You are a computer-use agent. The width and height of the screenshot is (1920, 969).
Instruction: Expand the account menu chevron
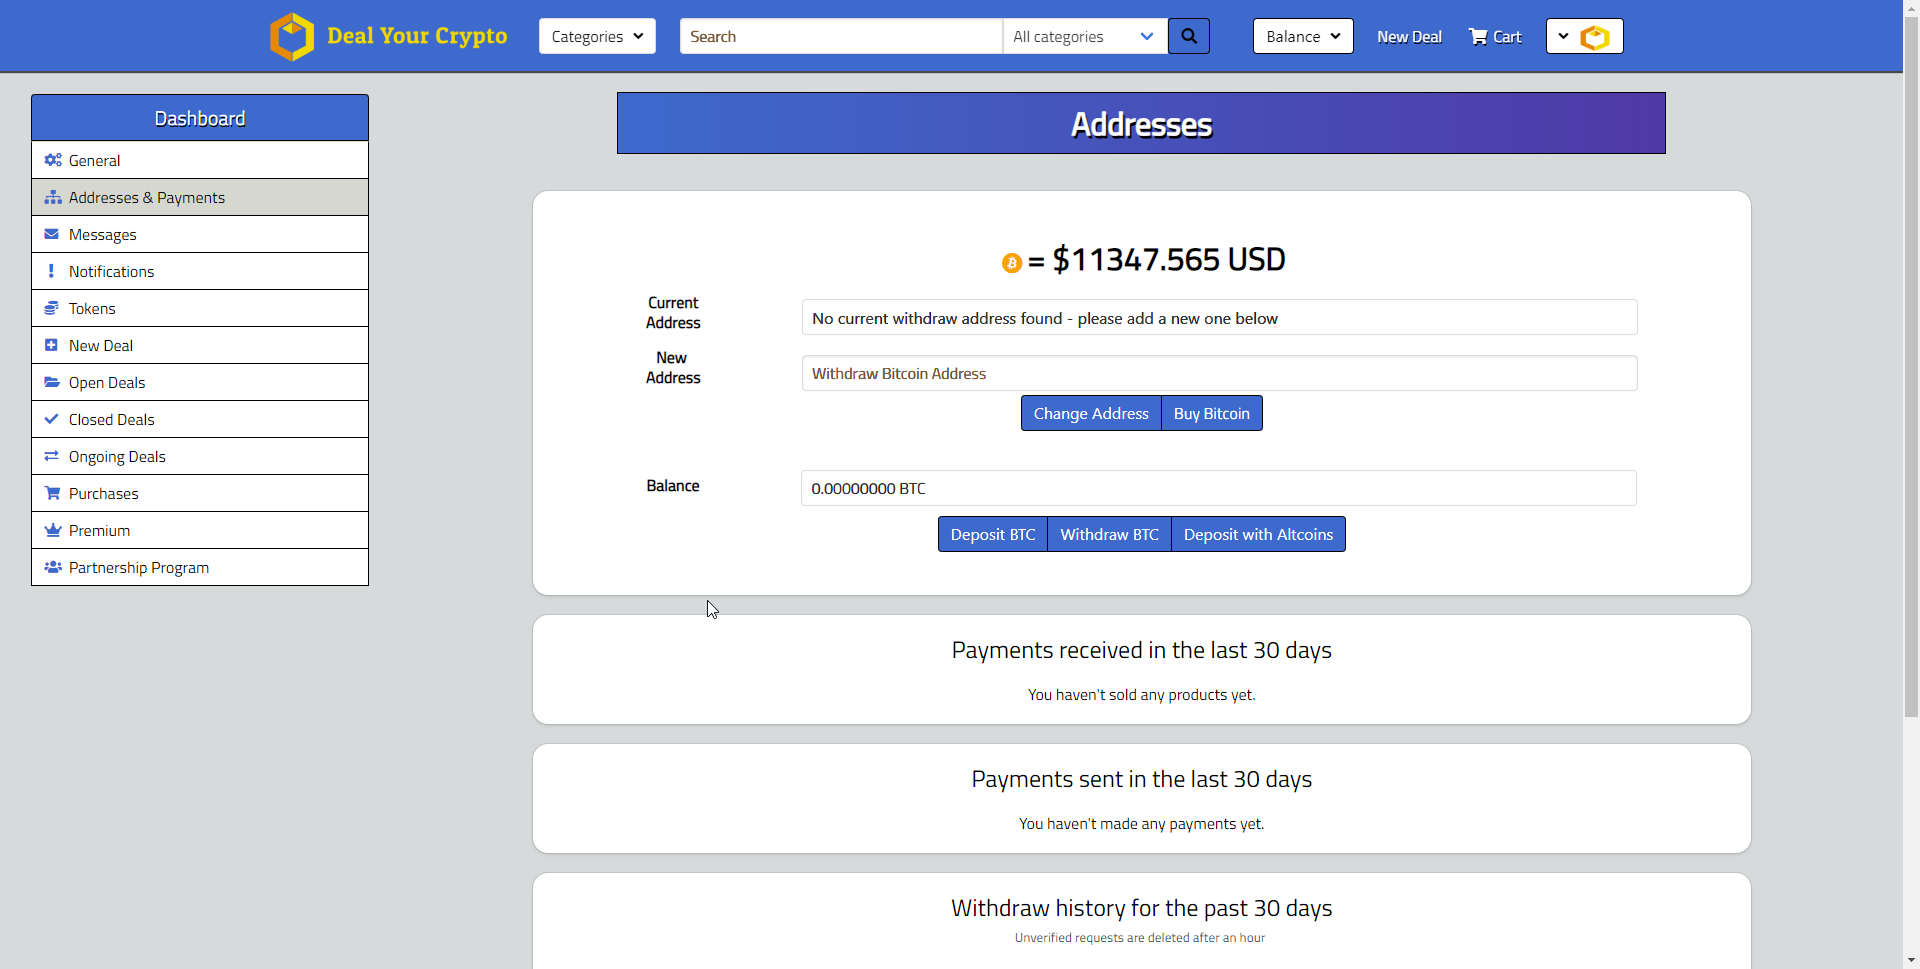click(x=1564, y=36)
